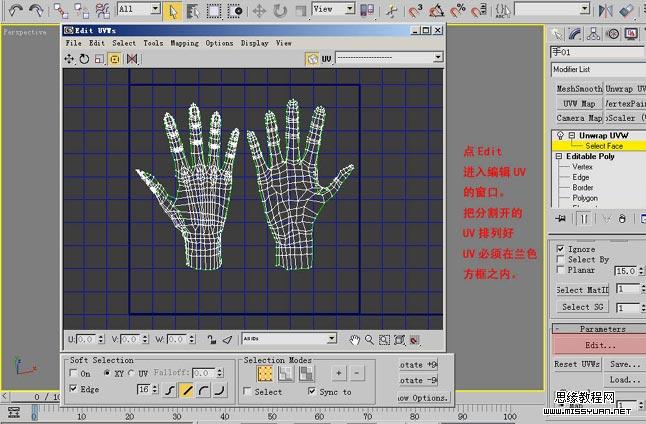
Task: Click the Redo arrow in main toolbar
Action: [36, 10]
